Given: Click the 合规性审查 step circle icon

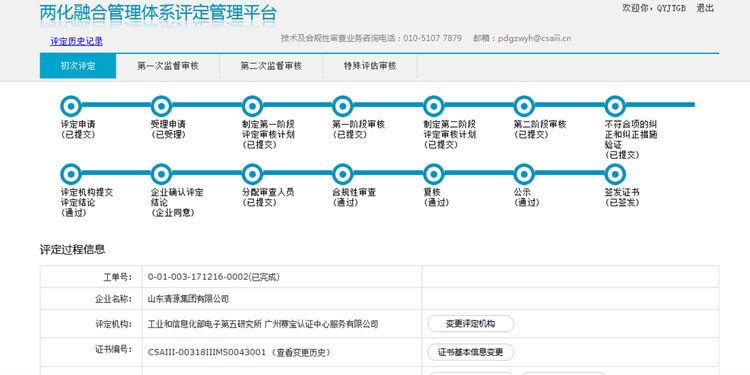Looking at the screenshot, I should click(x=342, y=174).
